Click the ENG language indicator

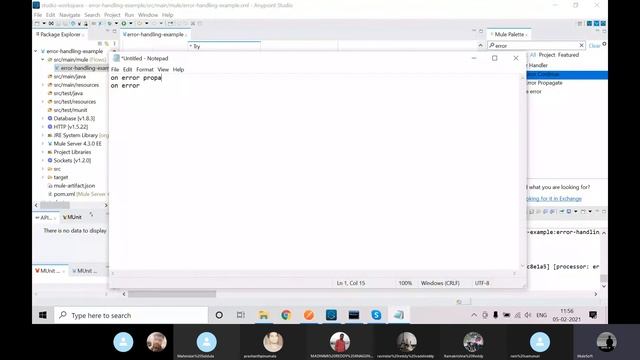542,315
